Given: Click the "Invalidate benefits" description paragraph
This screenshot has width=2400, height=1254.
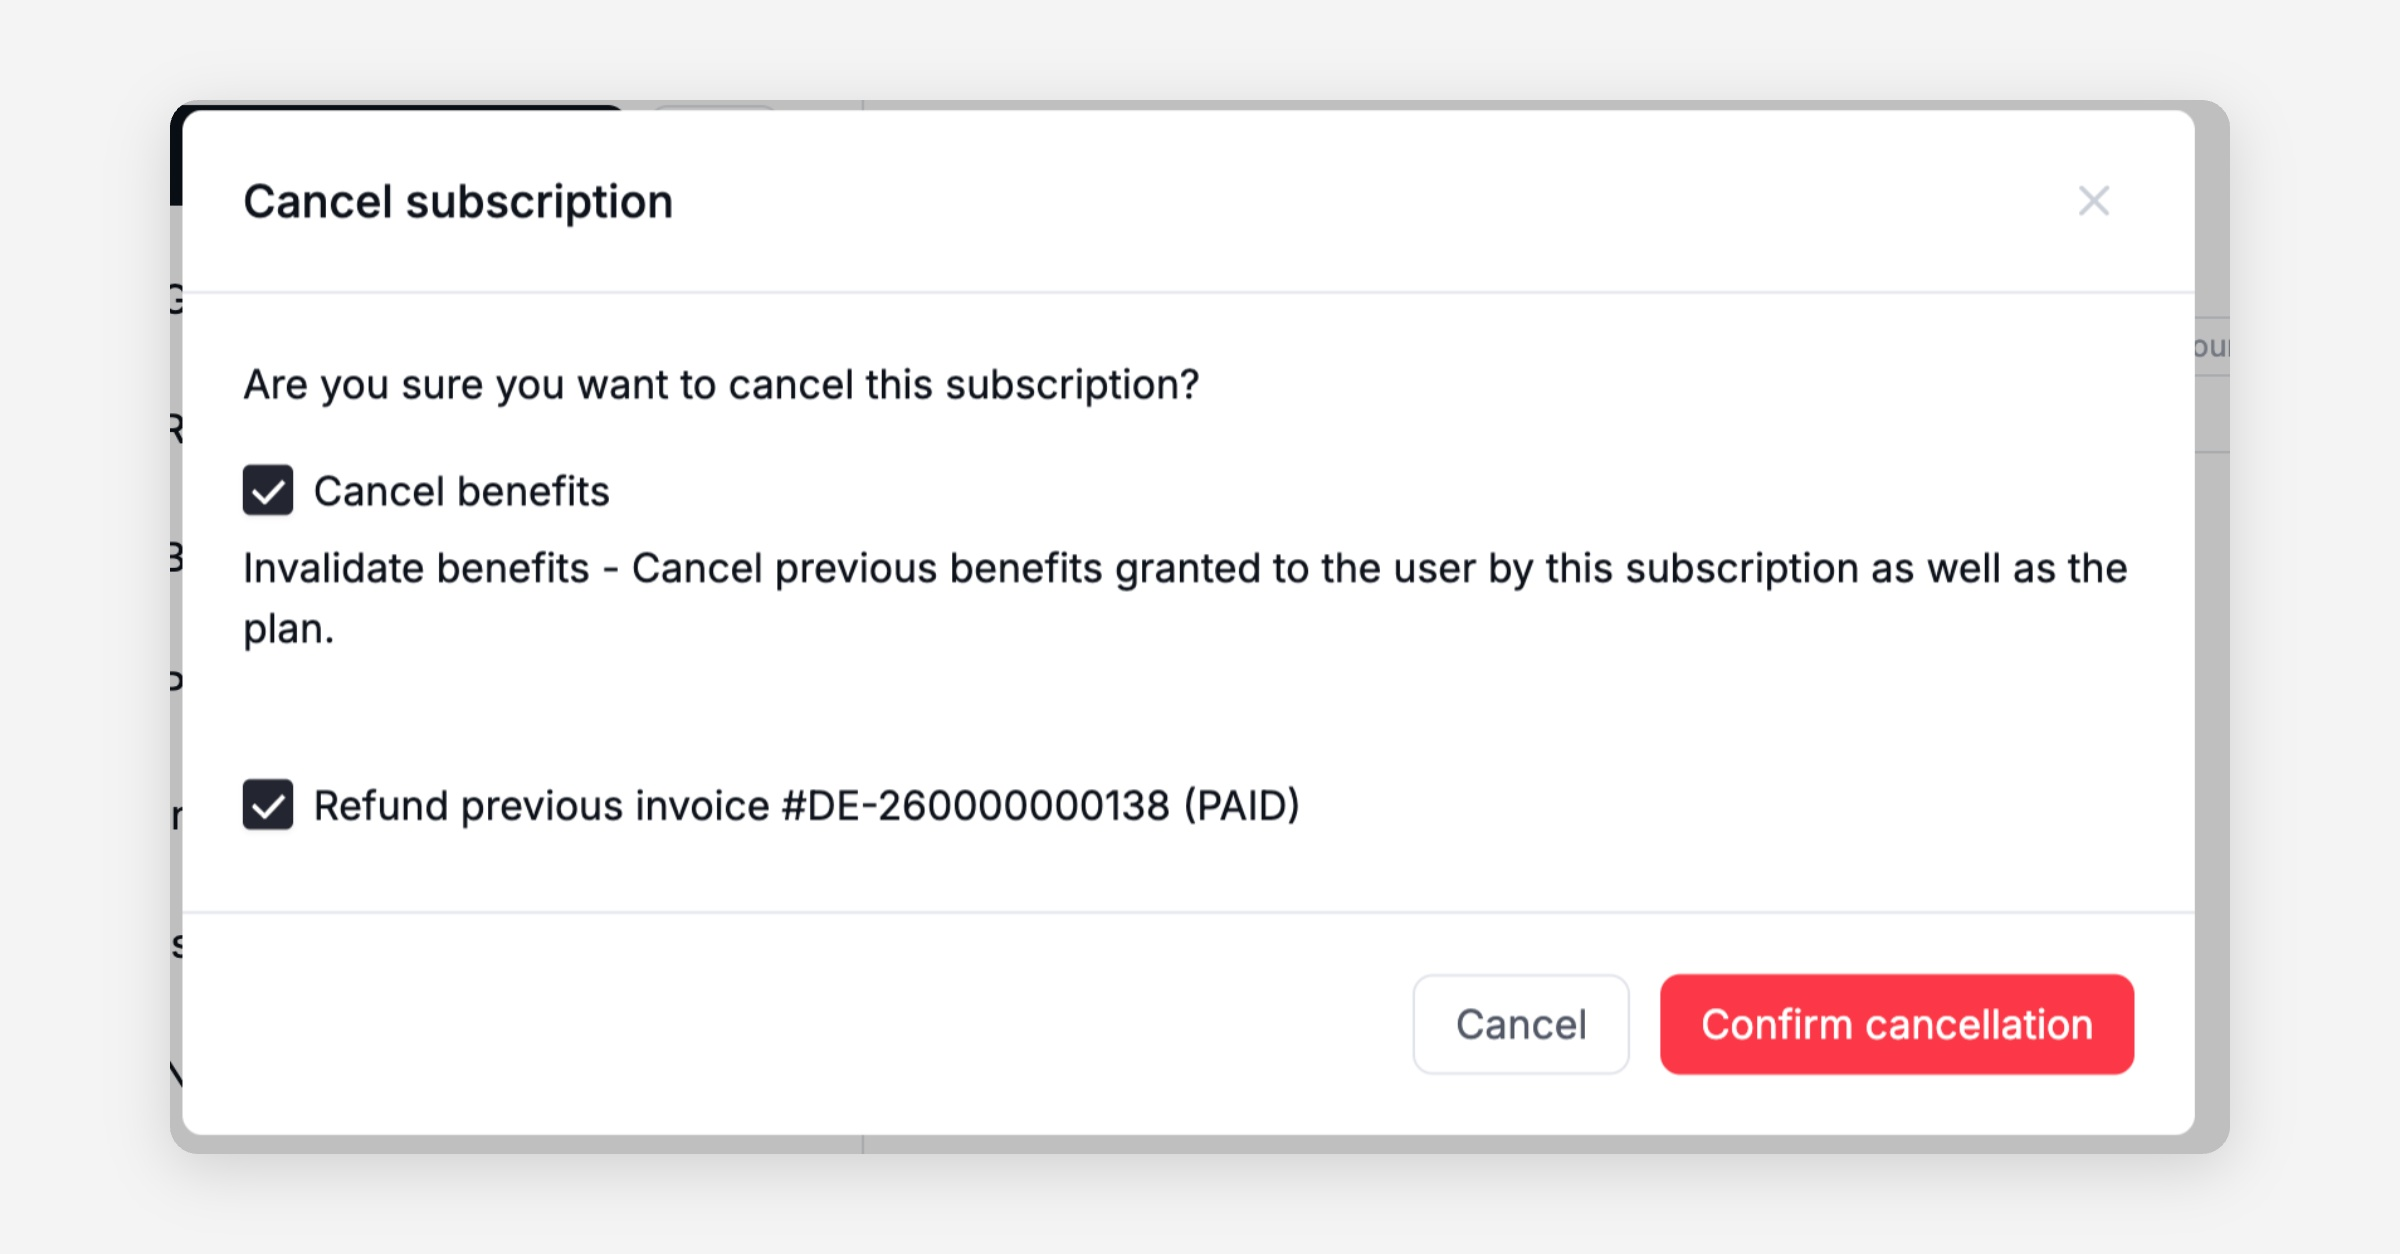Looking at the screenshot, I should 1184,569.
